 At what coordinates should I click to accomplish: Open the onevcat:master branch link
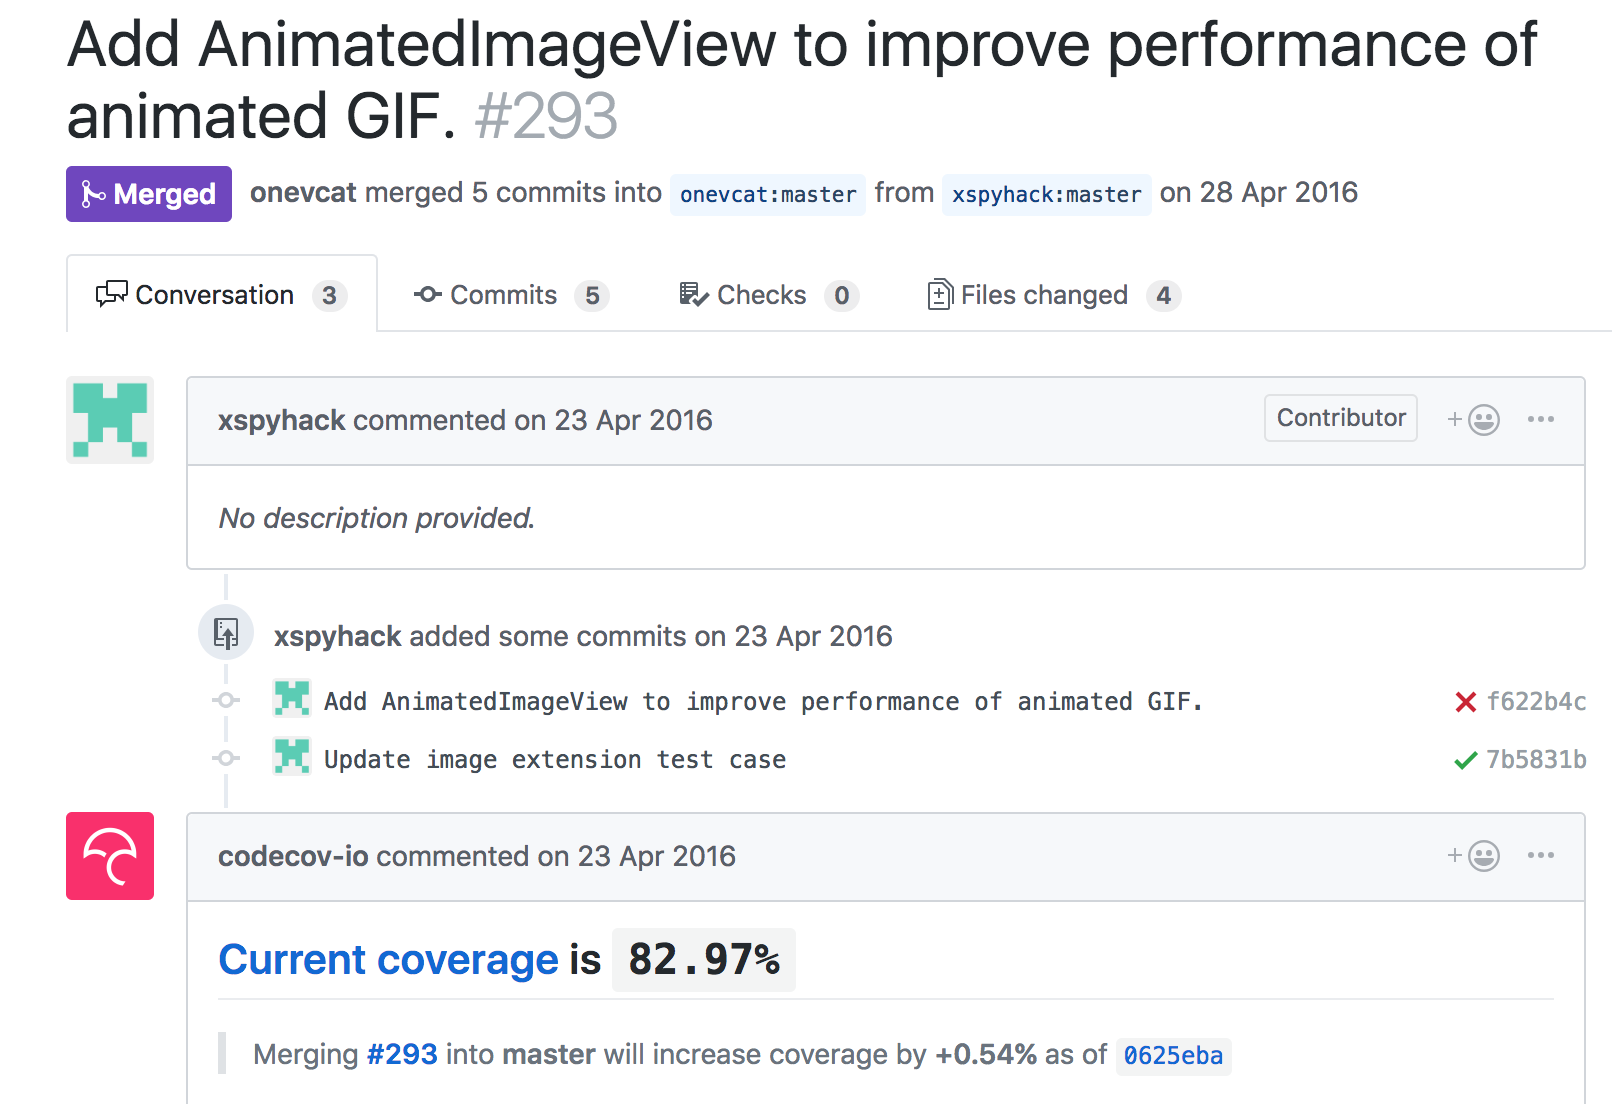point(768,194)
